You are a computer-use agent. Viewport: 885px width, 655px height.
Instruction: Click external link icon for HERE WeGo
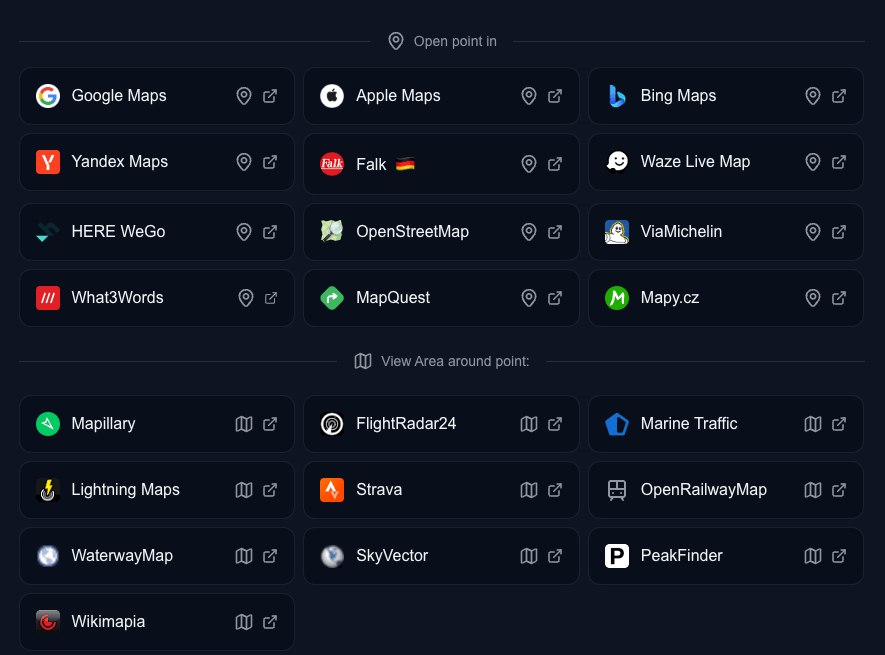click(x=270, y=232)
